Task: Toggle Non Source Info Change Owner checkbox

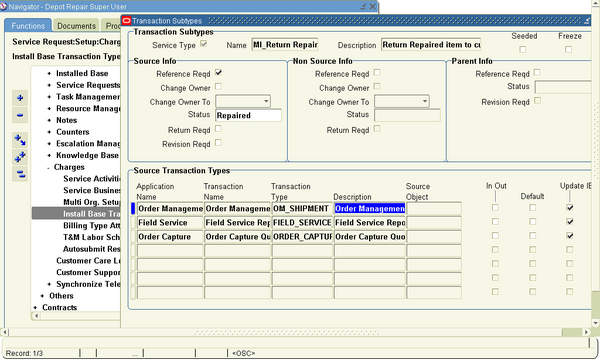Action: coord(377,86)
